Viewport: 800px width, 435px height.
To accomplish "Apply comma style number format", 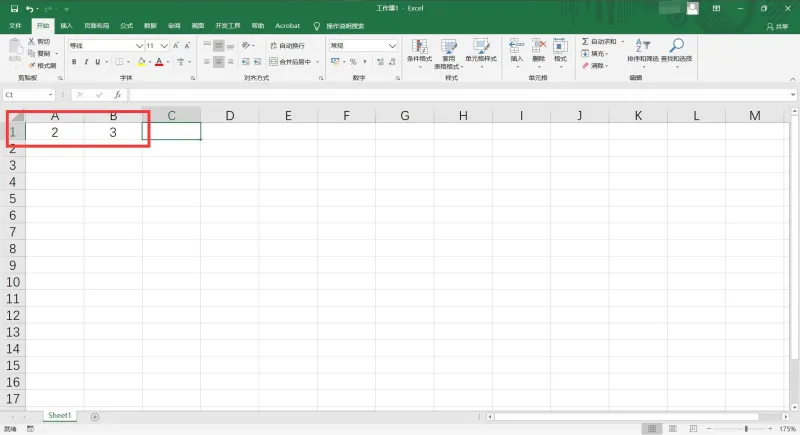I will (x=365, y=62).
